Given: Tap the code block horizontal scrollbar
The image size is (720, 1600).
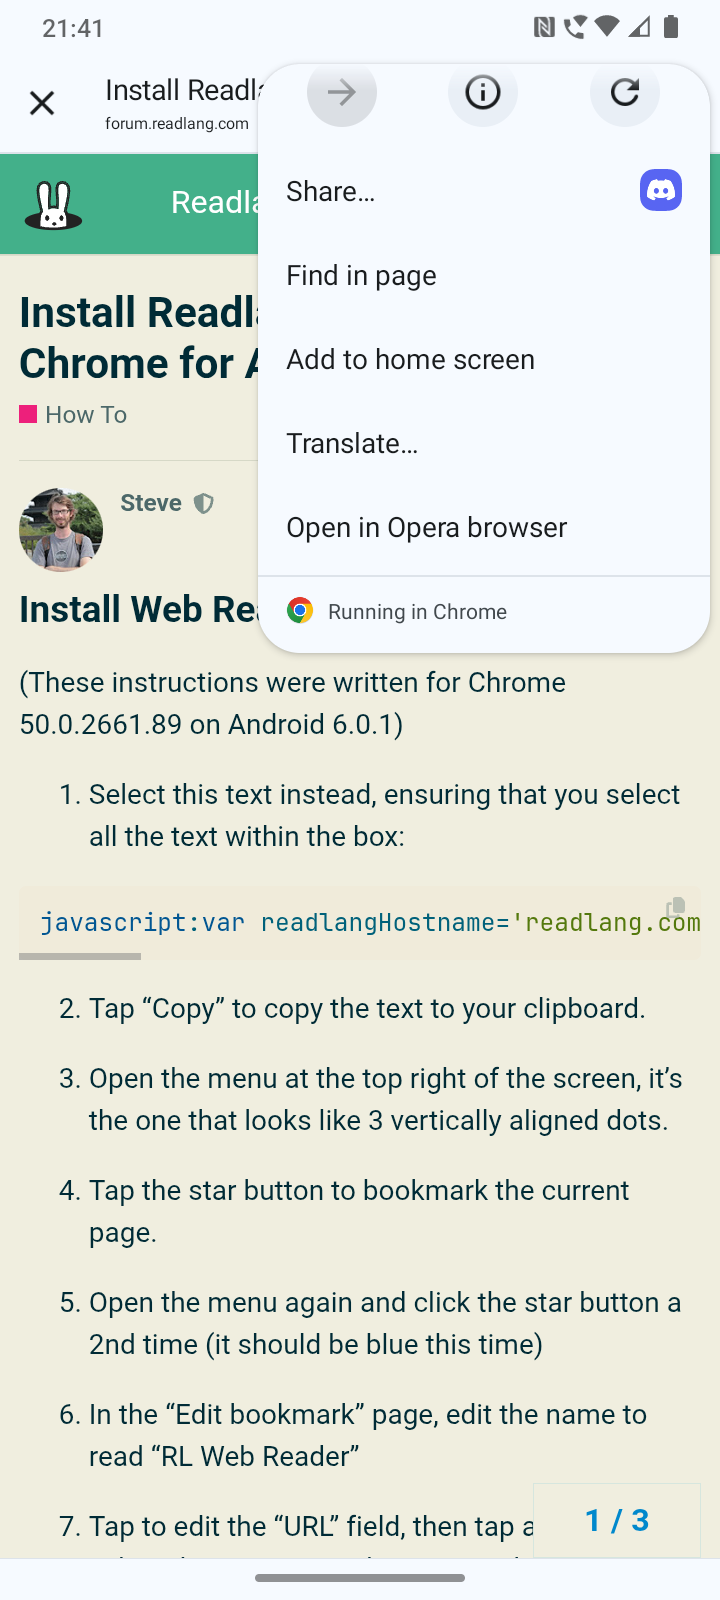Looking at the screenshot, I should pos(80,956).
